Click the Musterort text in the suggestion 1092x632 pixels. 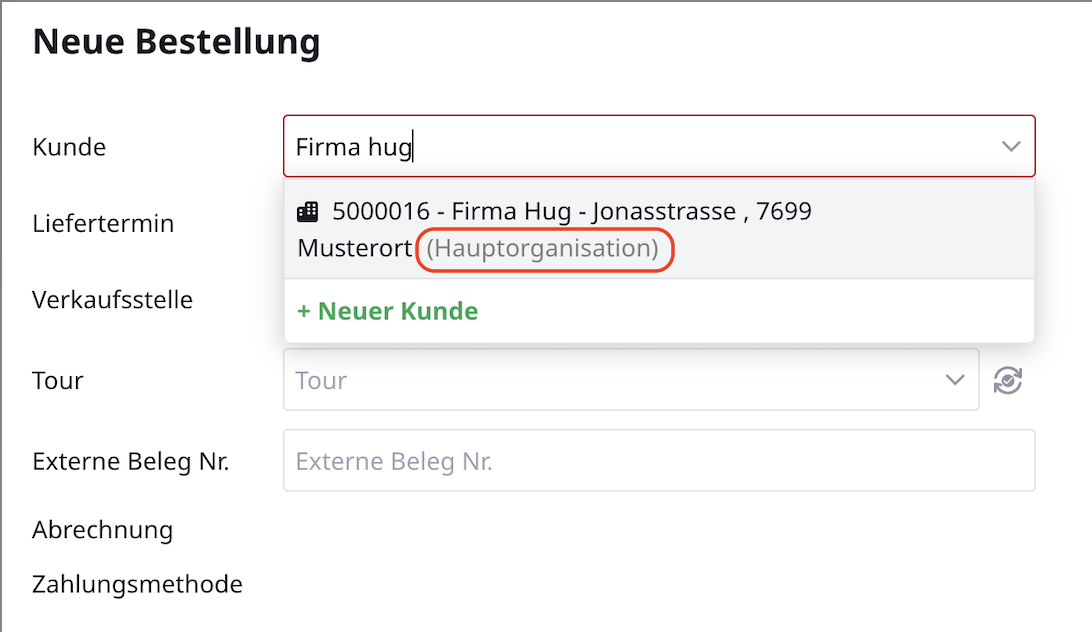pos(354,249)
